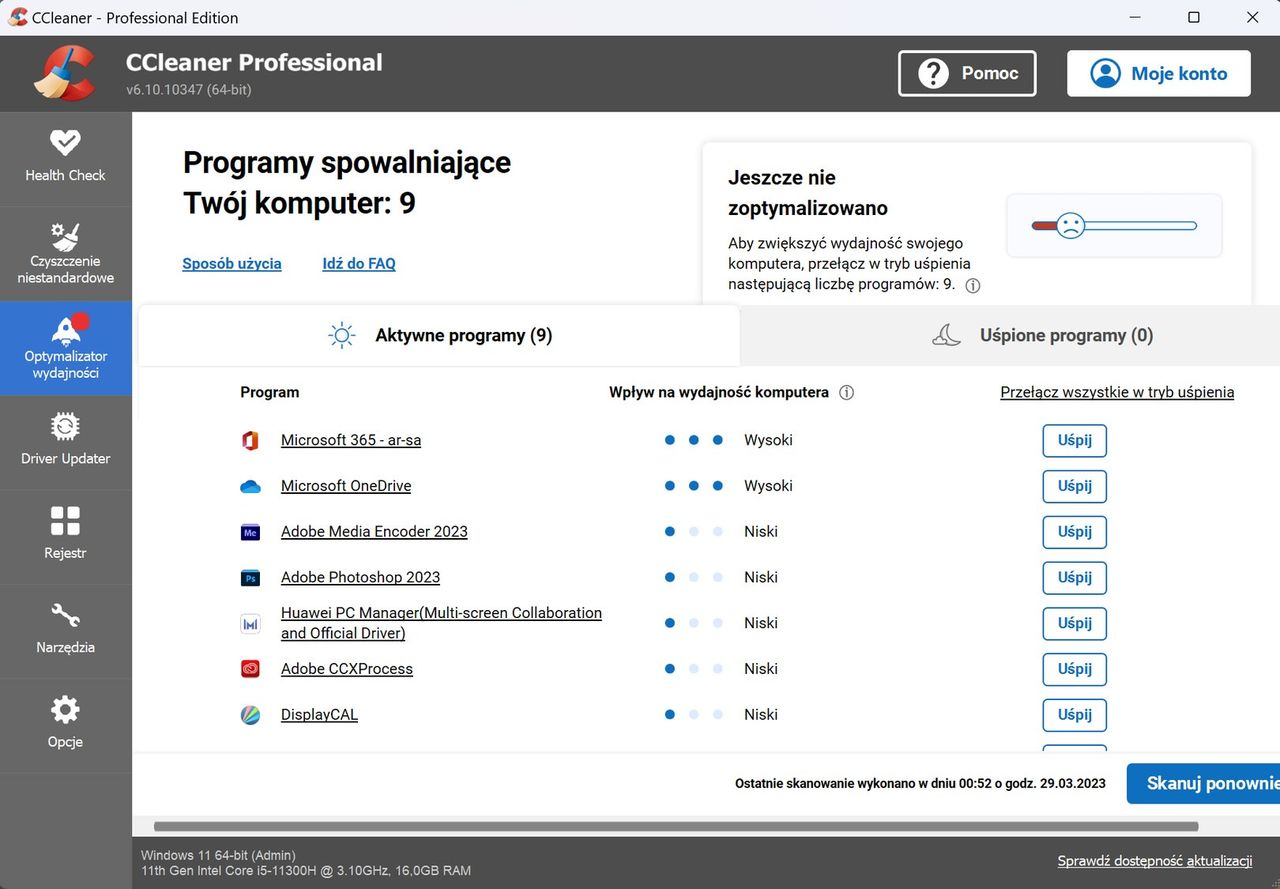Minimize the CCleaner window
Viewport: 1280px width, 889px height.
click(1135, 18)
